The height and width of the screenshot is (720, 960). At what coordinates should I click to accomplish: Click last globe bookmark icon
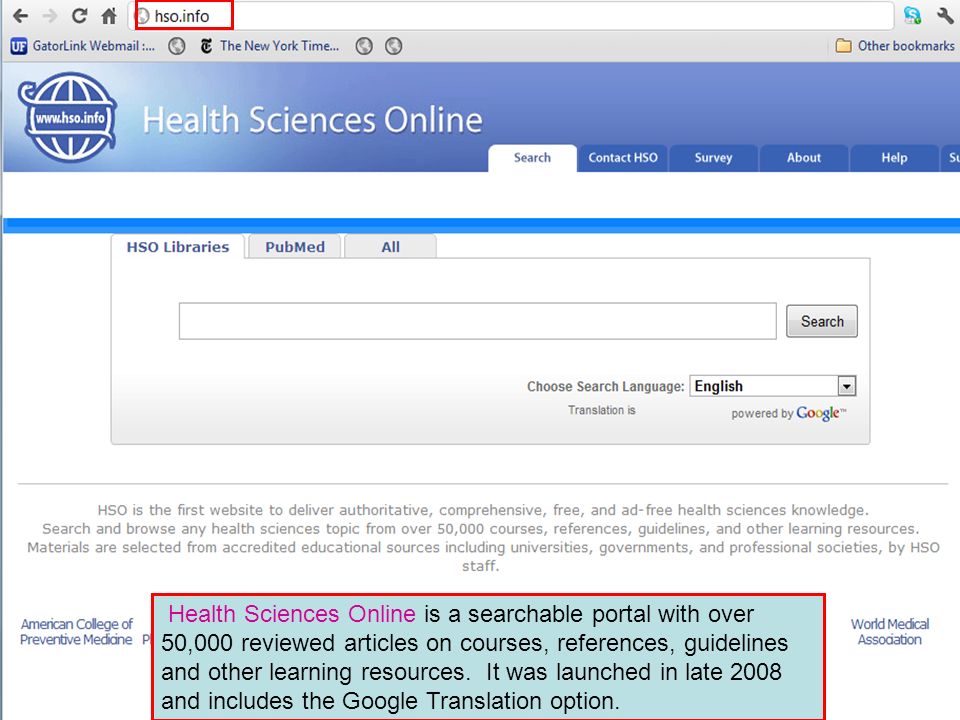point(394,46)
